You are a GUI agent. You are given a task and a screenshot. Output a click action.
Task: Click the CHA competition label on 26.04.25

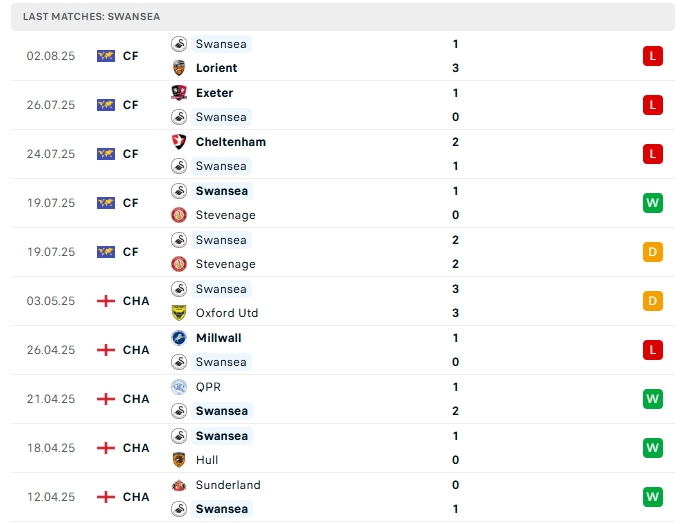(x=136, y=350)
